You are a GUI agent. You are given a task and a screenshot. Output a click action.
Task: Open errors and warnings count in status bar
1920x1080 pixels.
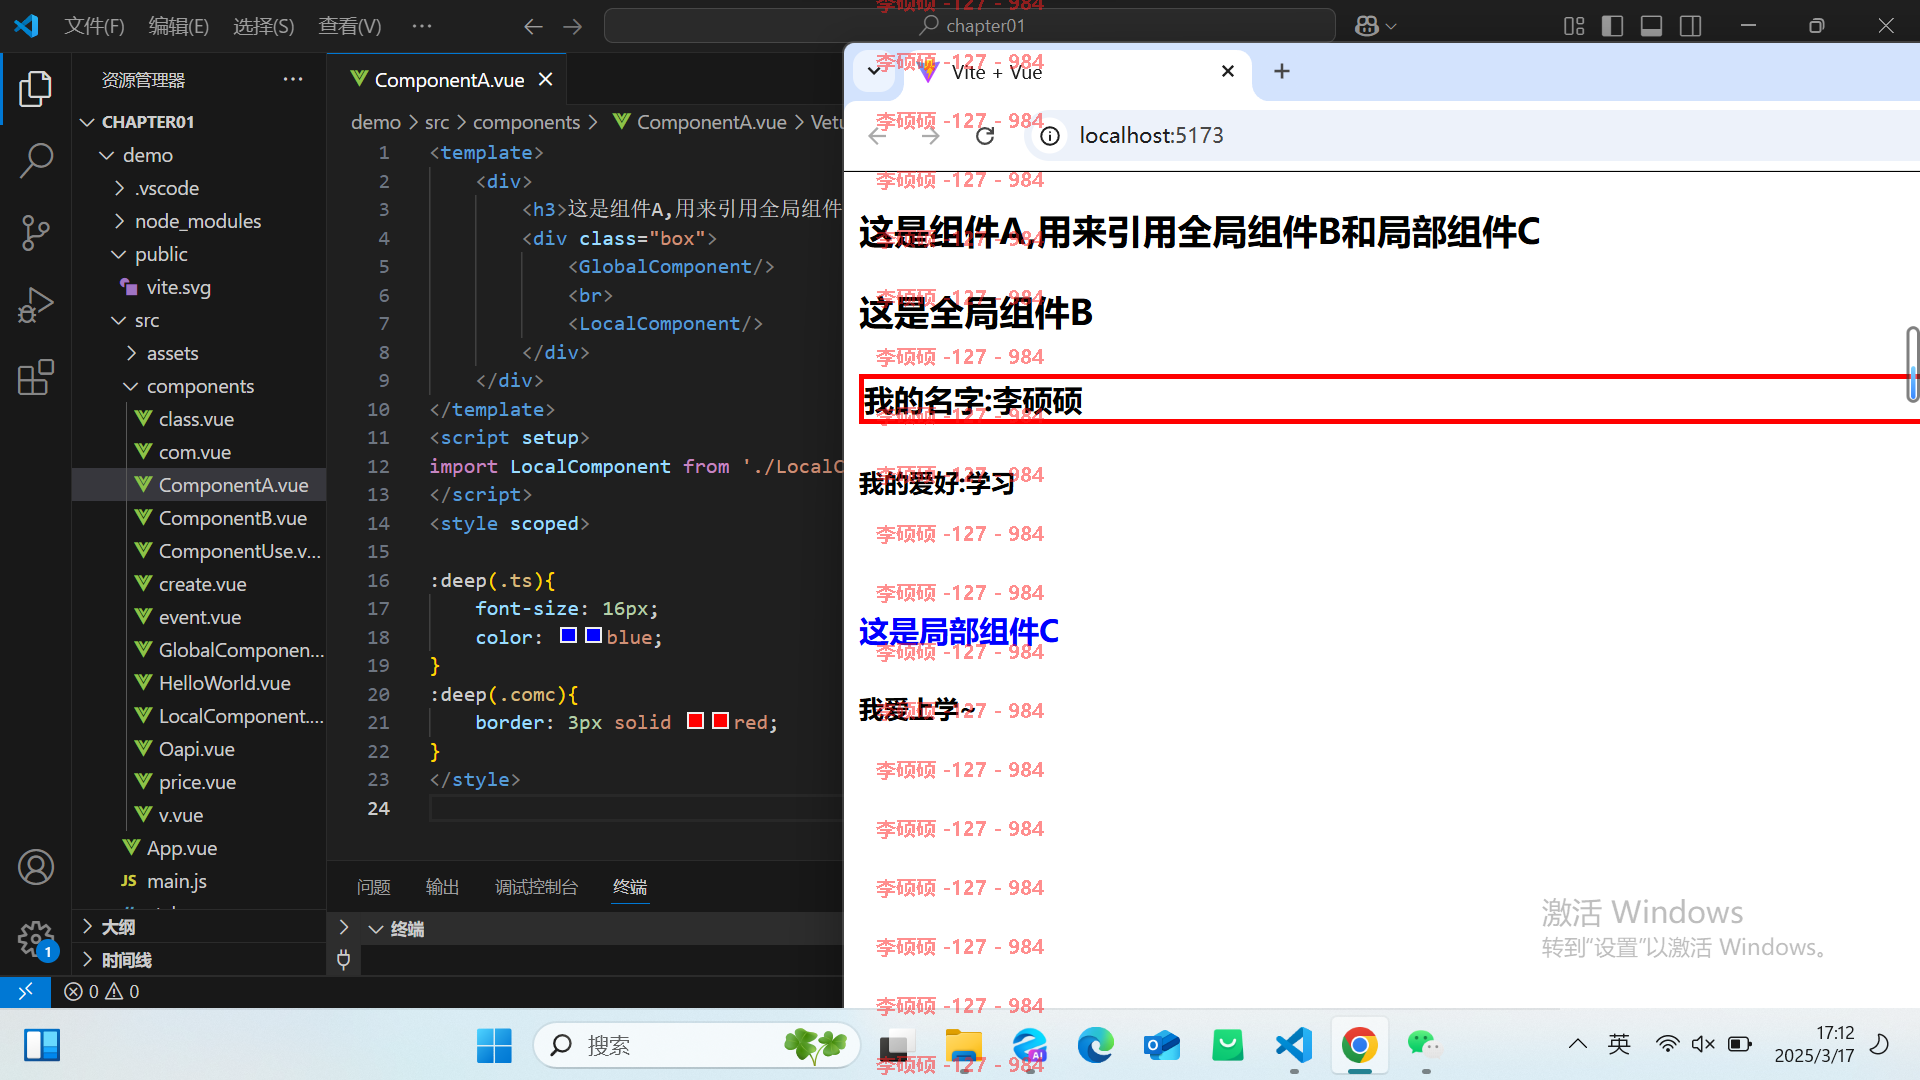point(102,991)
